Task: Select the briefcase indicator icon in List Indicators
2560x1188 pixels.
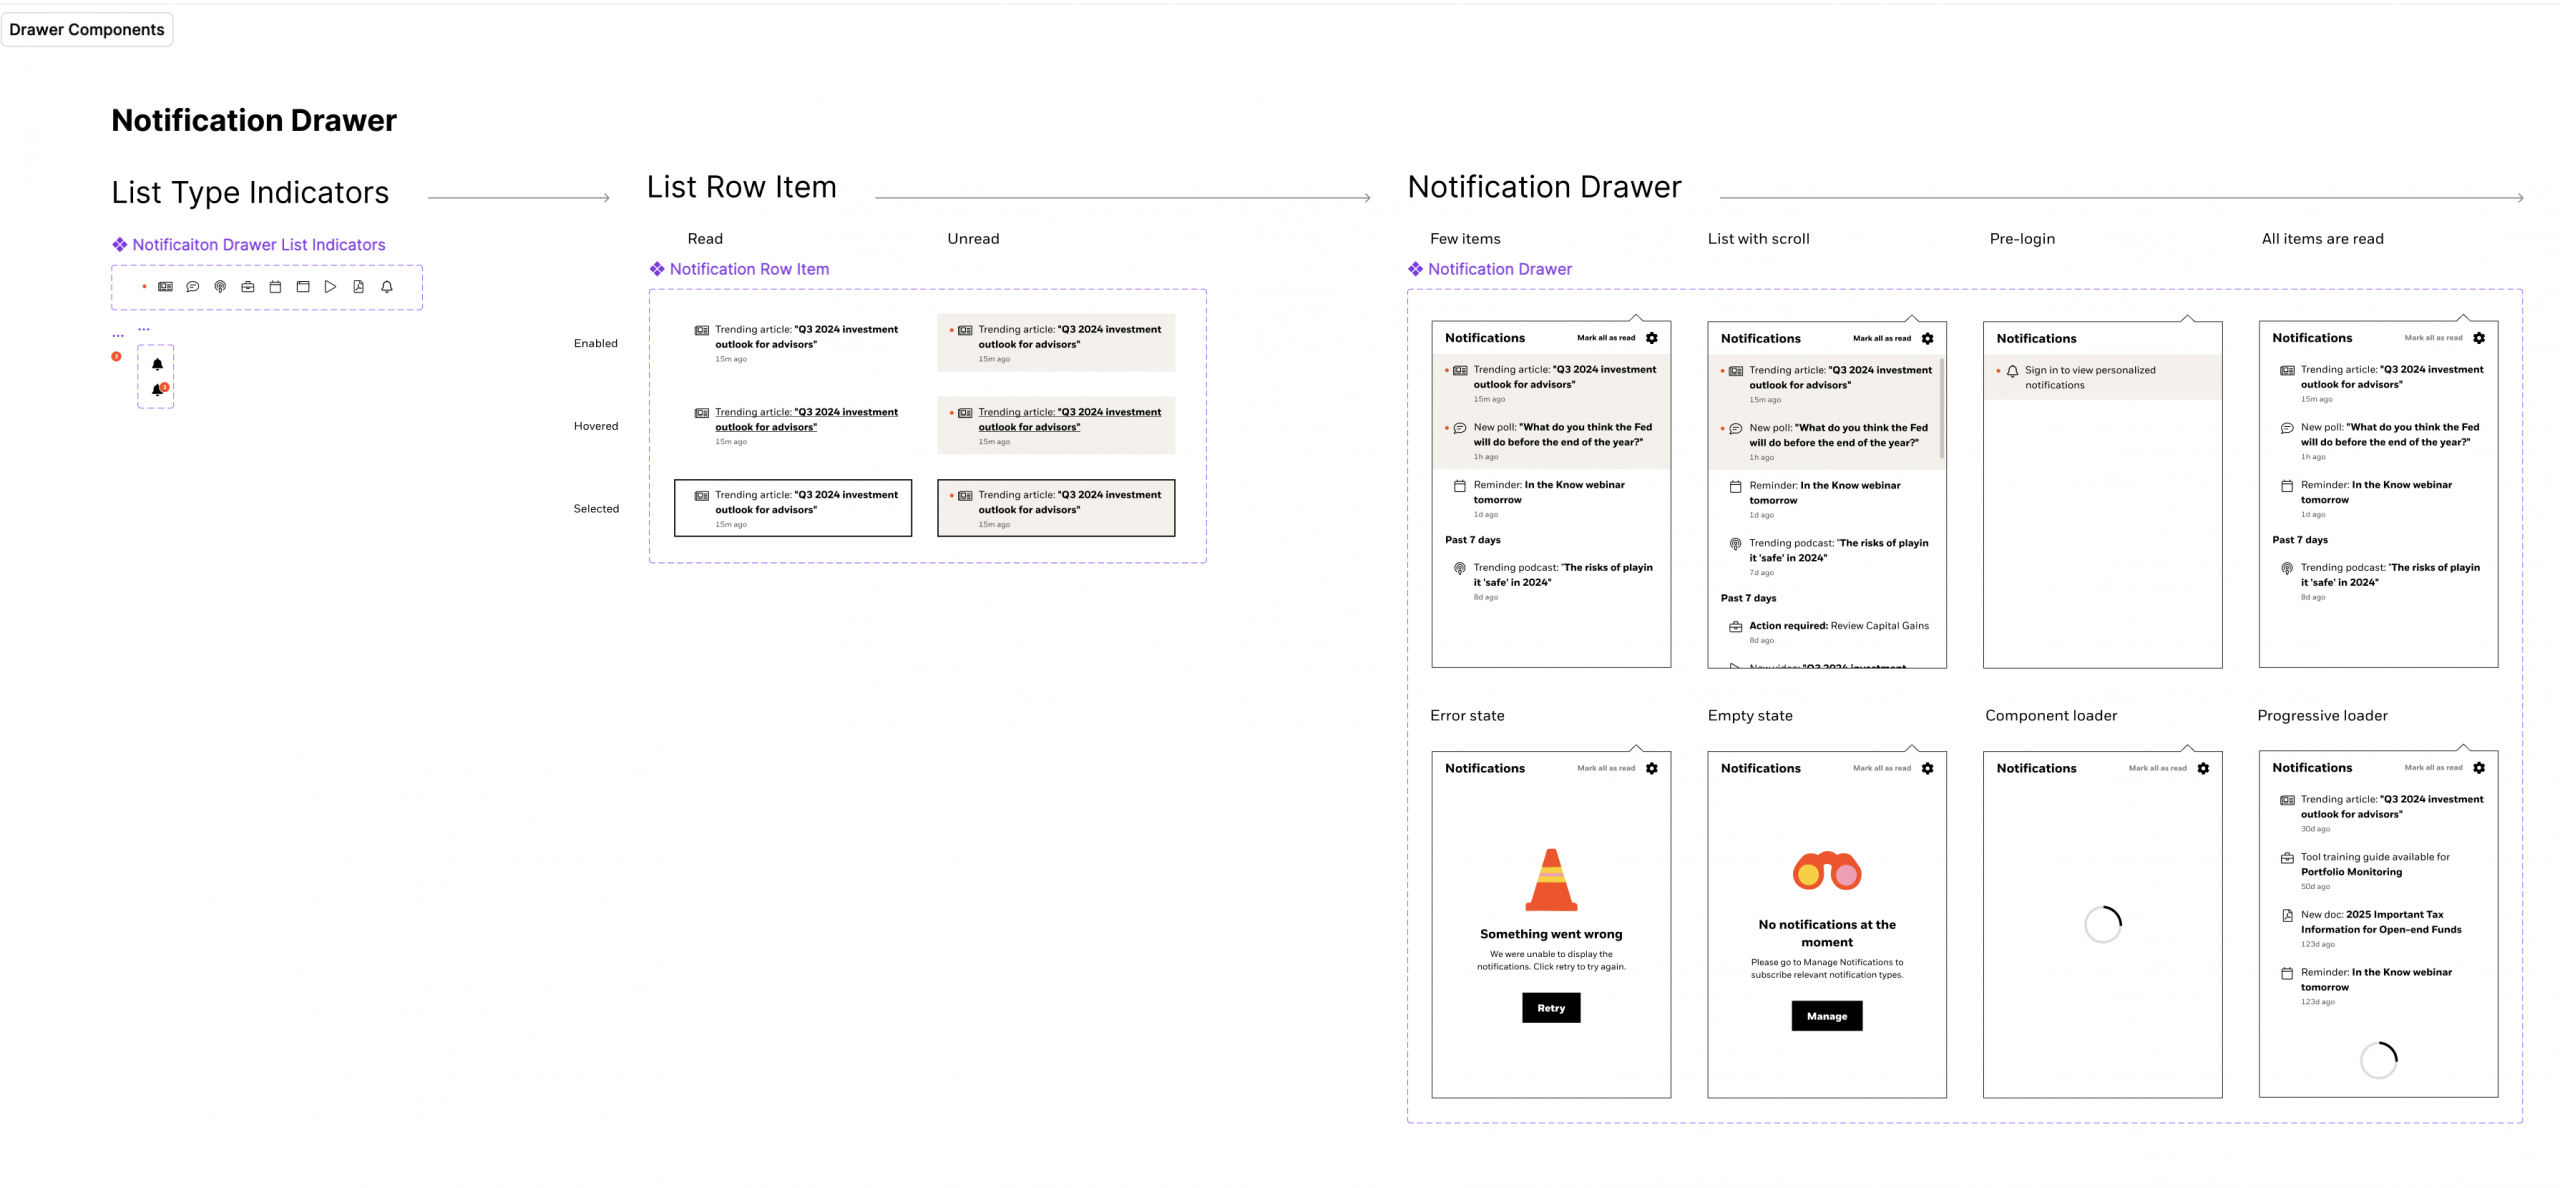Action: [248, 287]
